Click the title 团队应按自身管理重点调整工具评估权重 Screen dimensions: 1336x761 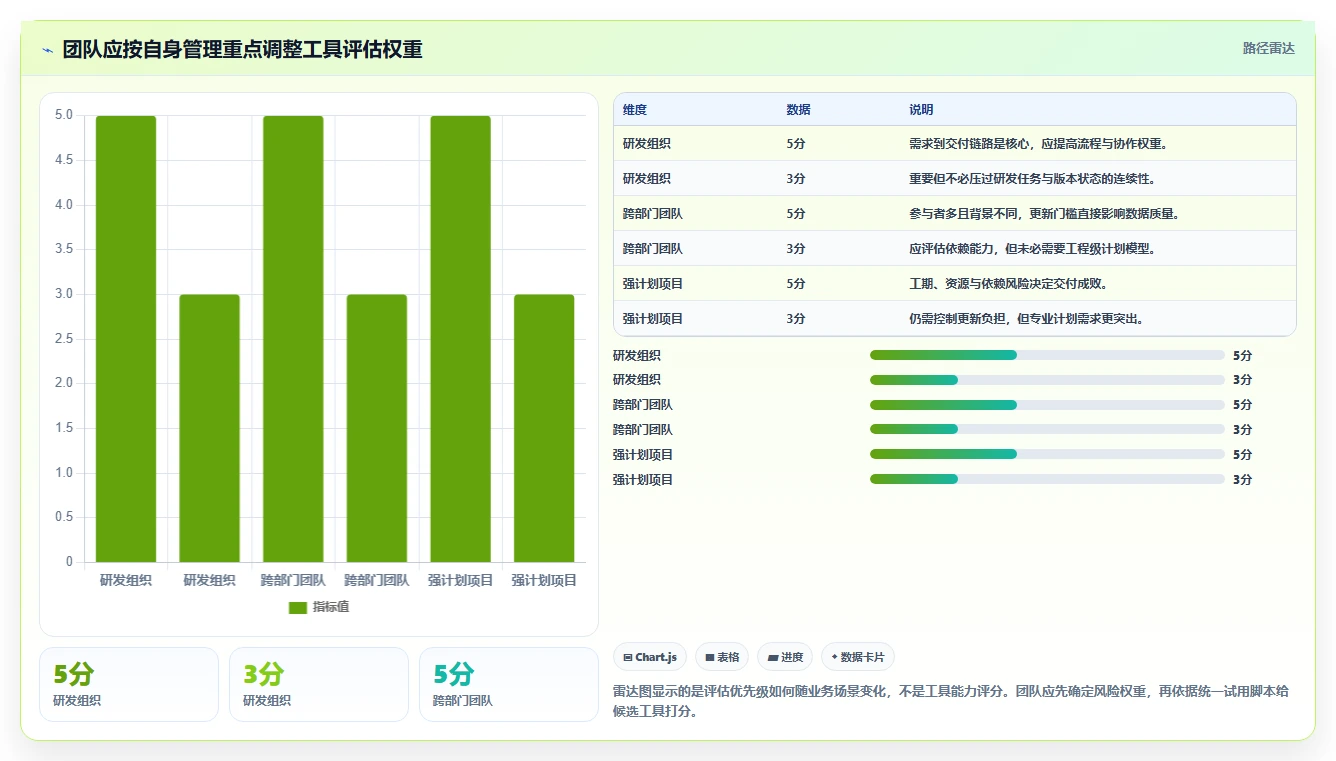(243, 50)
